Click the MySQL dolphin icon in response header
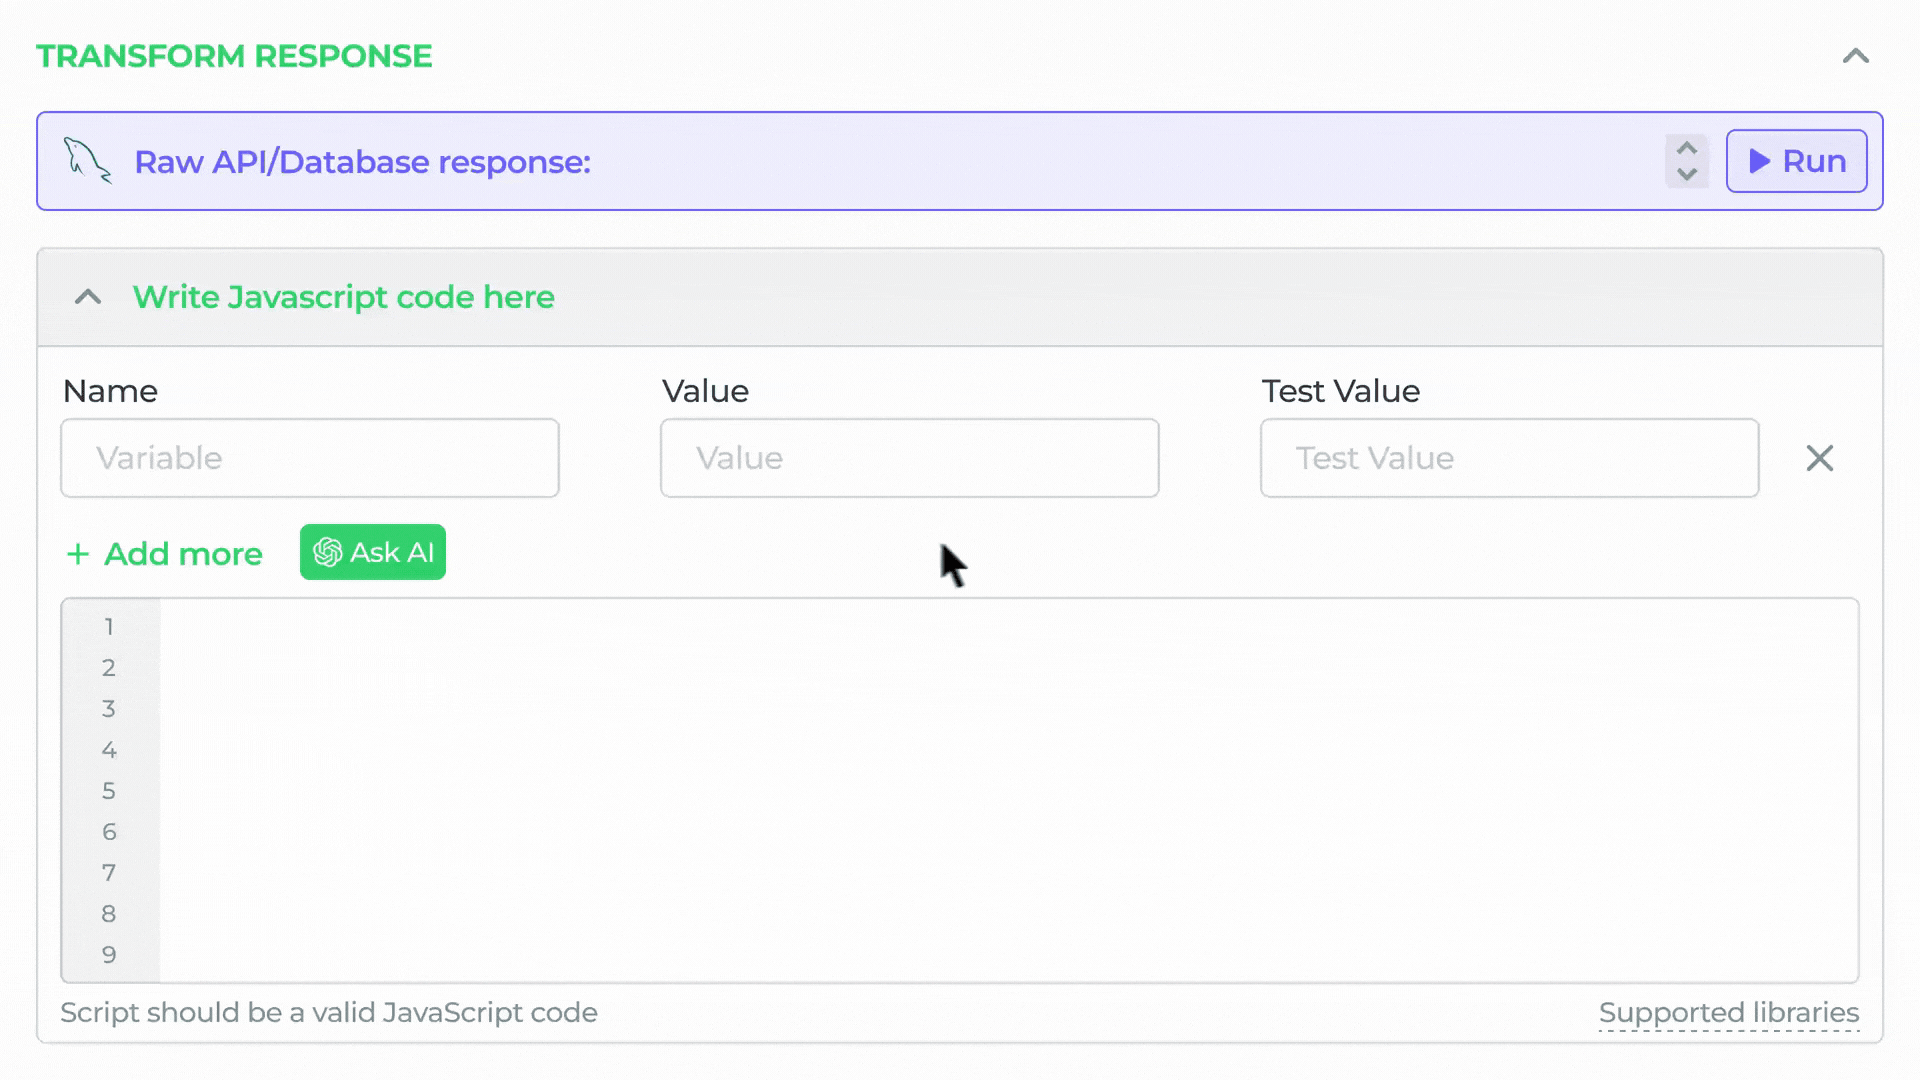This screenshot has height=1080, width=1920. (85, 160)
